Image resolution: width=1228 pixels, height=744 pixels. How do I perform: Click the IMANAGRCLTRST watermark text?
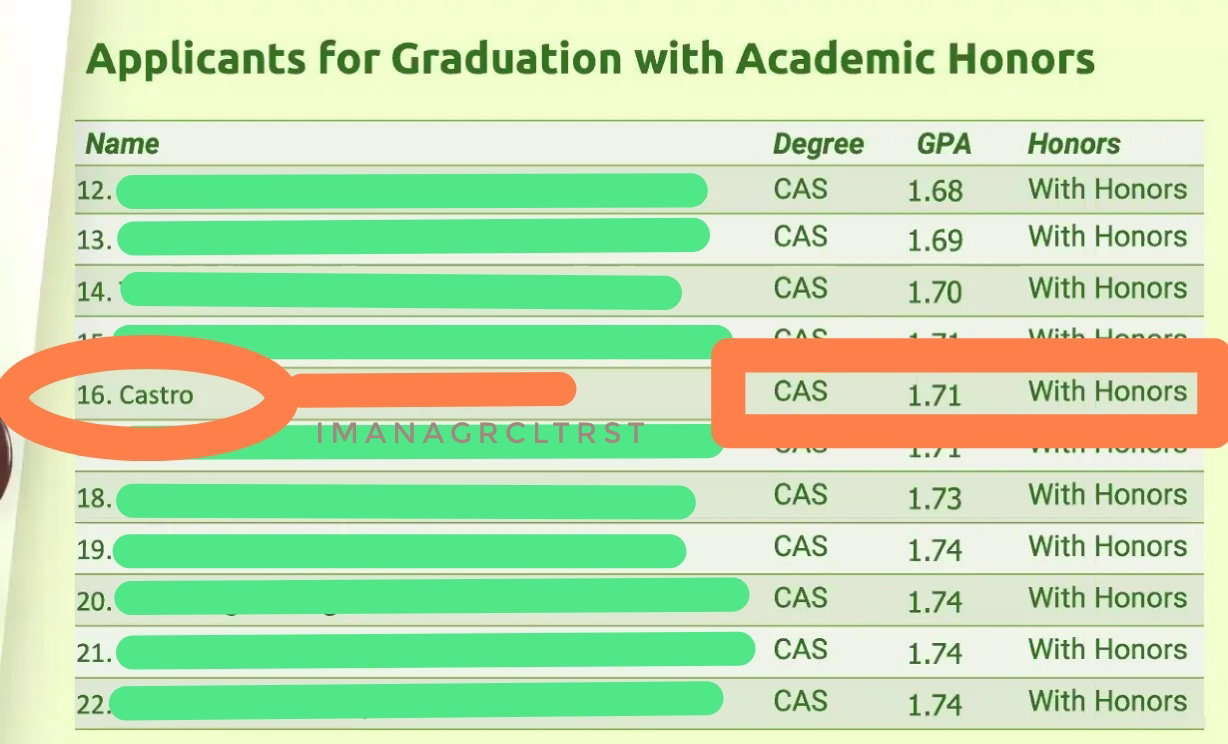480,434
